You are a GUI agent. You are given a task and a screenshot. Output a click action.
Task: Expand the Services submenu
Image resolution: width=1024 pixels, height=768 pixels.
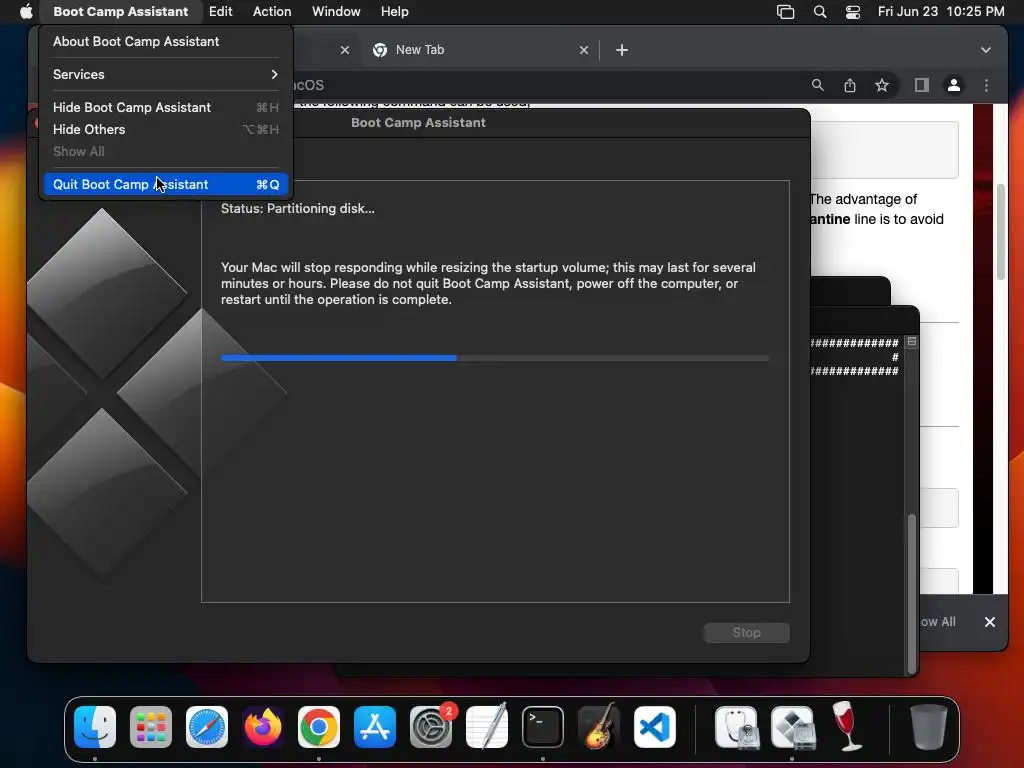point(165,74)
